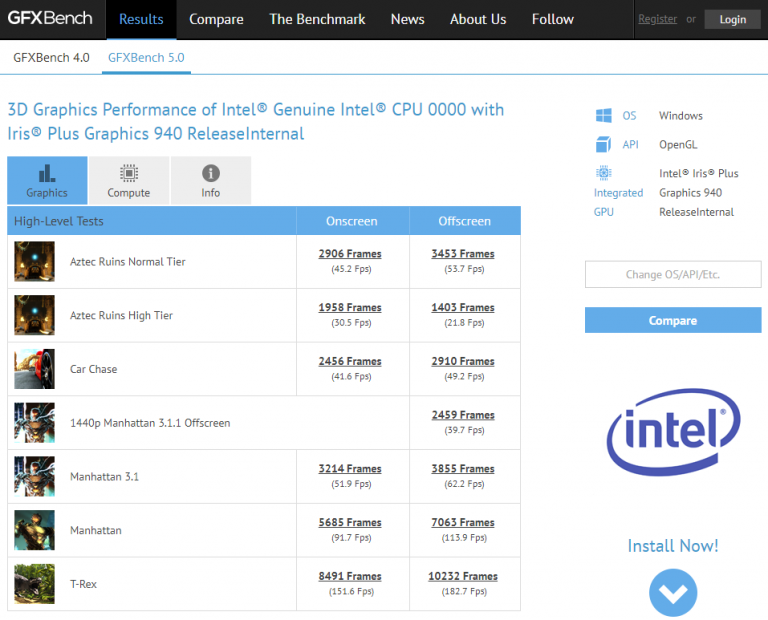Open the Graphics tab bar-chart icon
This screenshot has height=620, width=768.
coord(47,173)
